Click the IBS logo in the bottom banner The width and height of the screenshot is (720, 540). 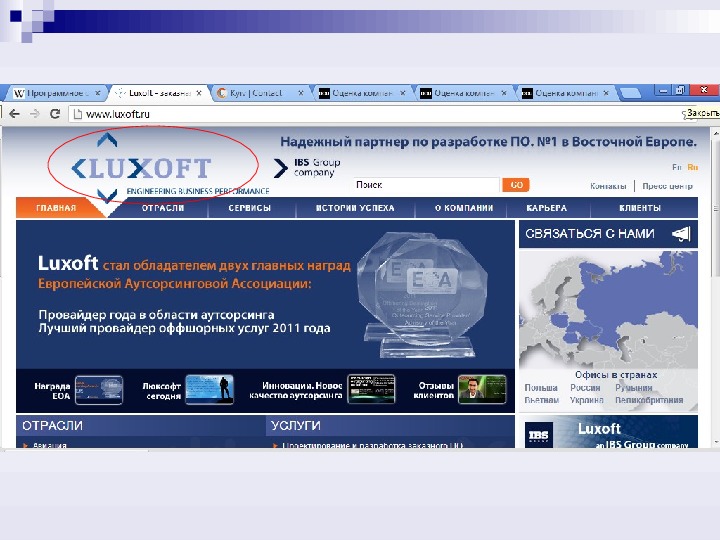(x=539, y=434)
